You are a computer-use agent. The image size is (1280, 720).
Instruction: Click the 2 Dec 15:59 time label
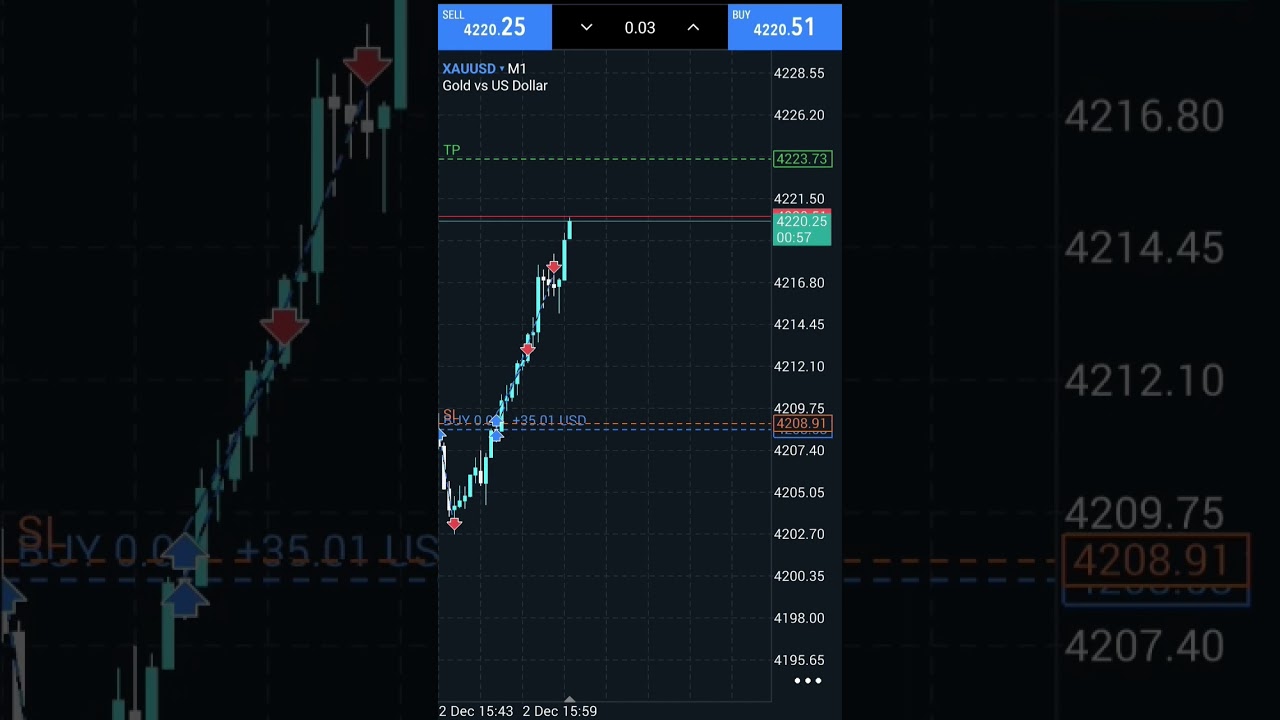click(560, 711)
